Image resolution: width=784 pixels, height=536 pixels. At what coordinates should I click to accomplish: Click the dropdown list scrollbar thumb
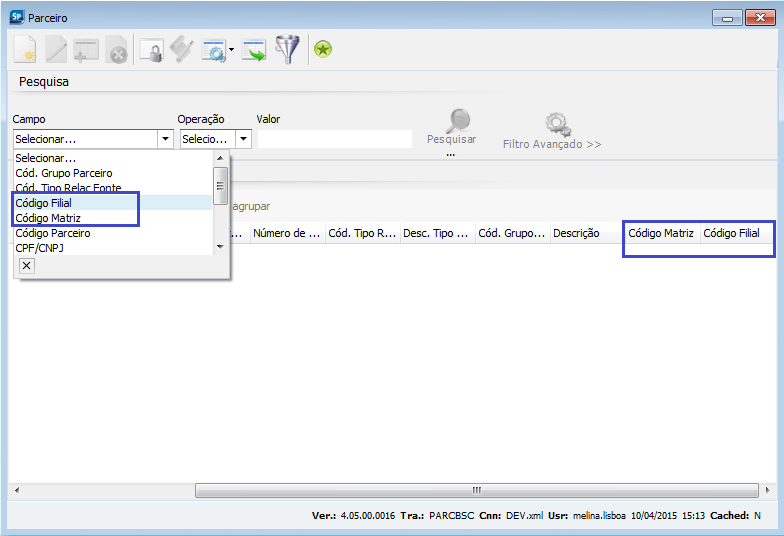220,186
